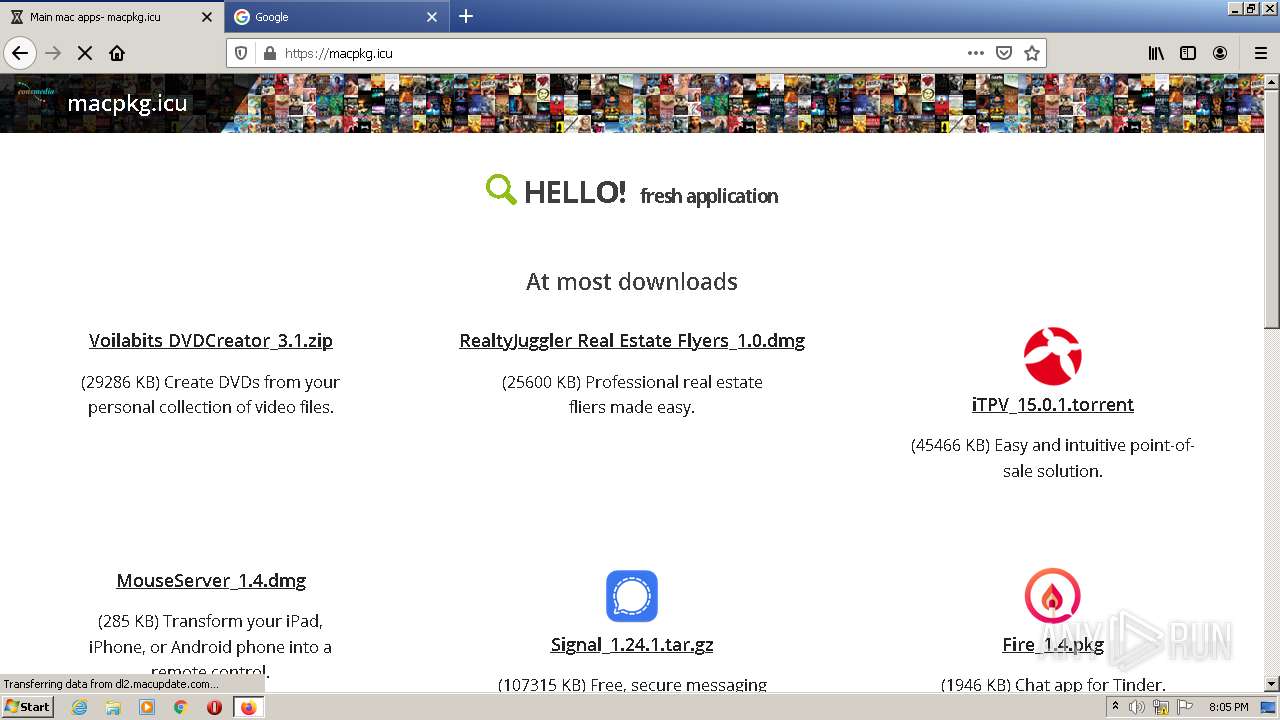The image size is (1280, 720).
Task: Open Voilabits DVDCreator_3.1.zip link
Action: (210, 340)
